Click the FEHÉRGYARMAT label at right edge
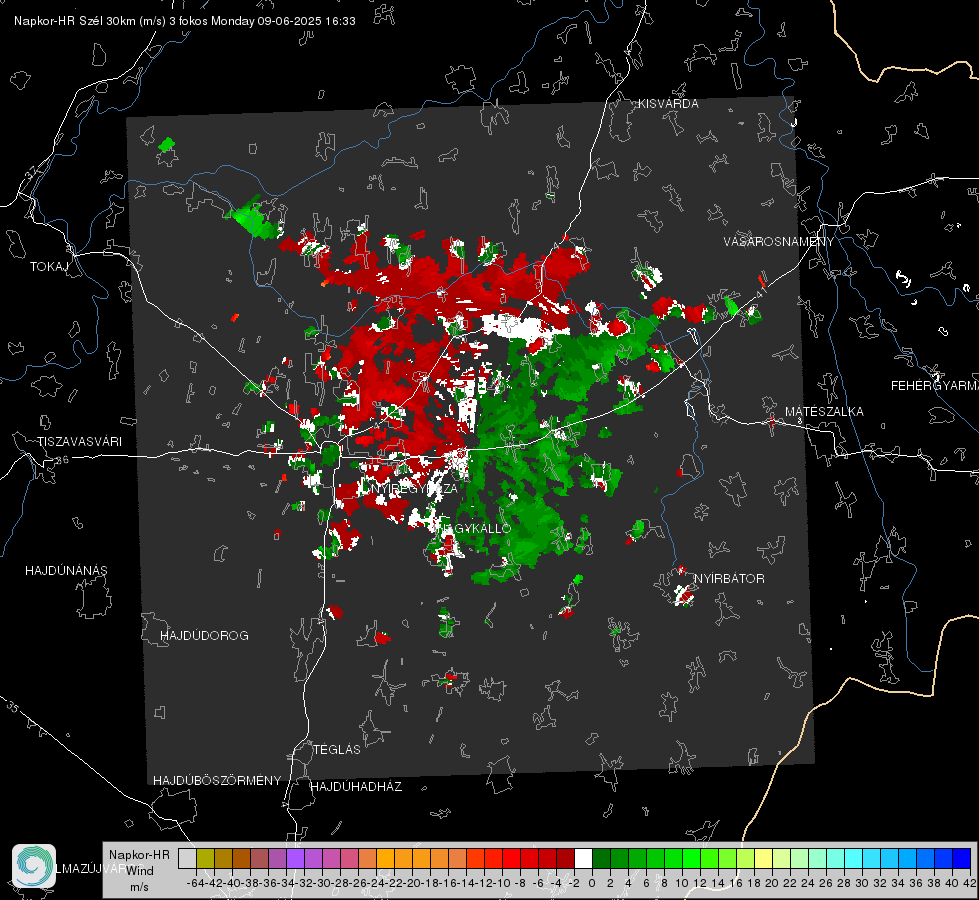Screen dimensions: 979x900 pyautogui.click(x=934, y=386)
